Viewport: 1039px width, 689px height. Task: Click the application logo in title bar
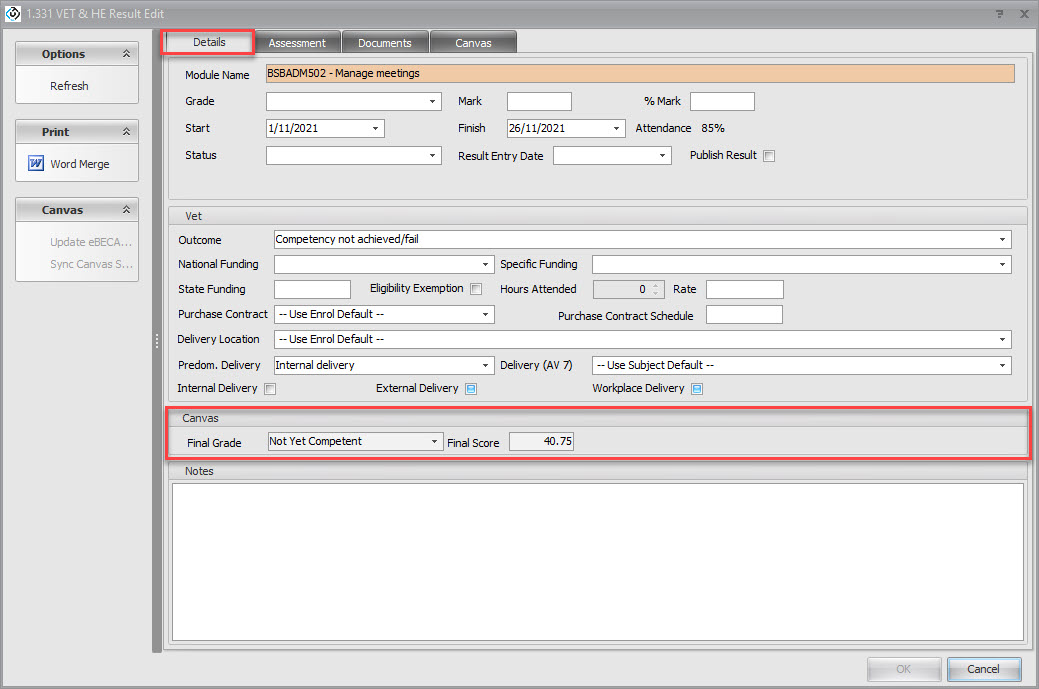point(13,14)
